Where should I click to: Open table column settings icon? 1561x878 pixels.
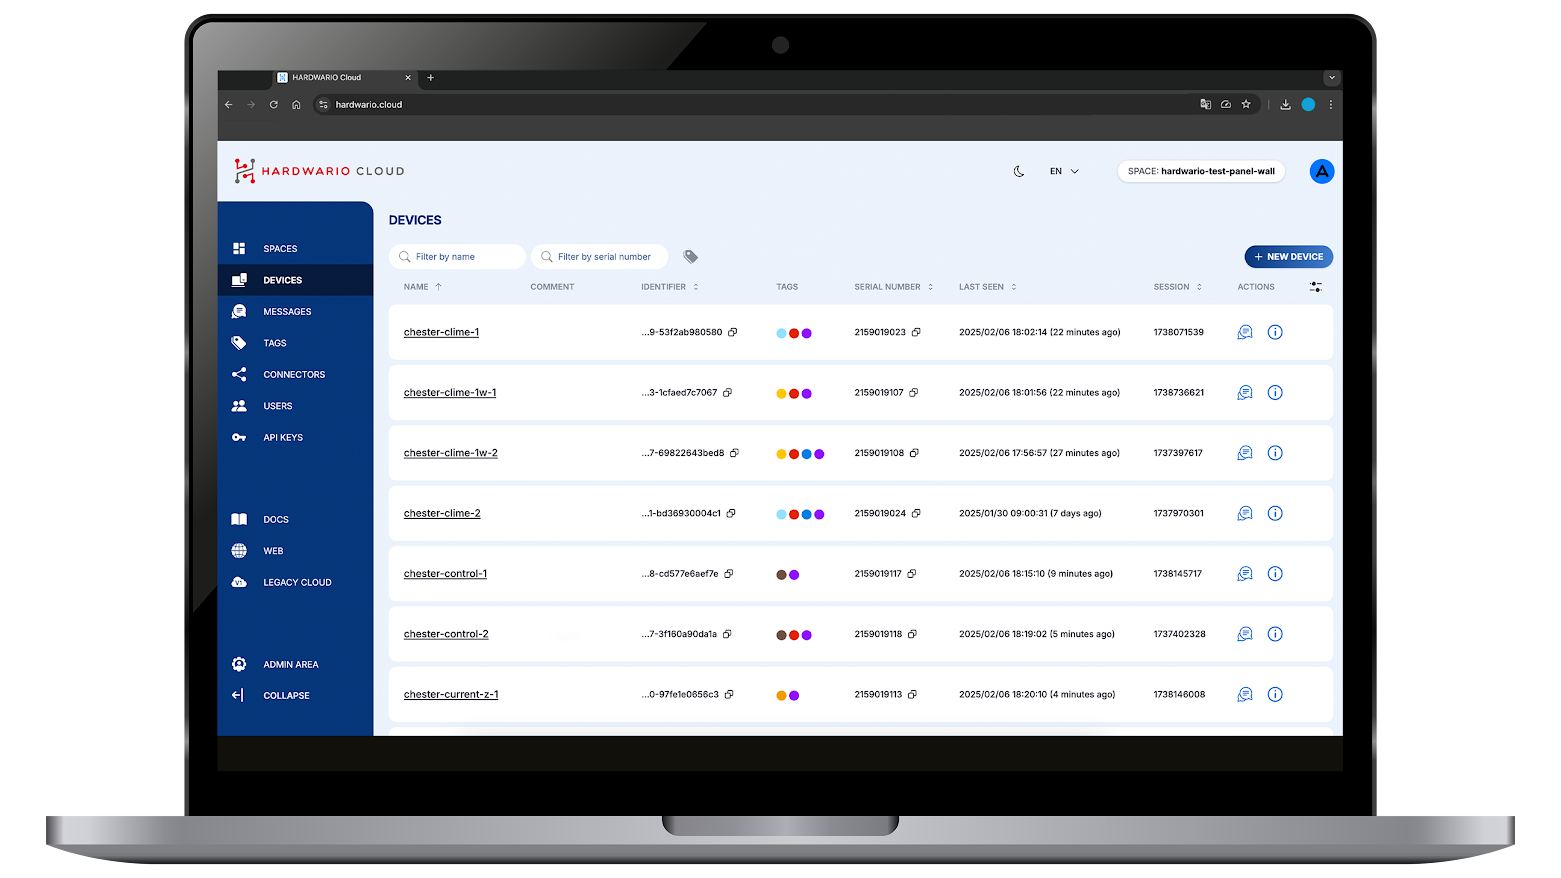[1315, 287]
